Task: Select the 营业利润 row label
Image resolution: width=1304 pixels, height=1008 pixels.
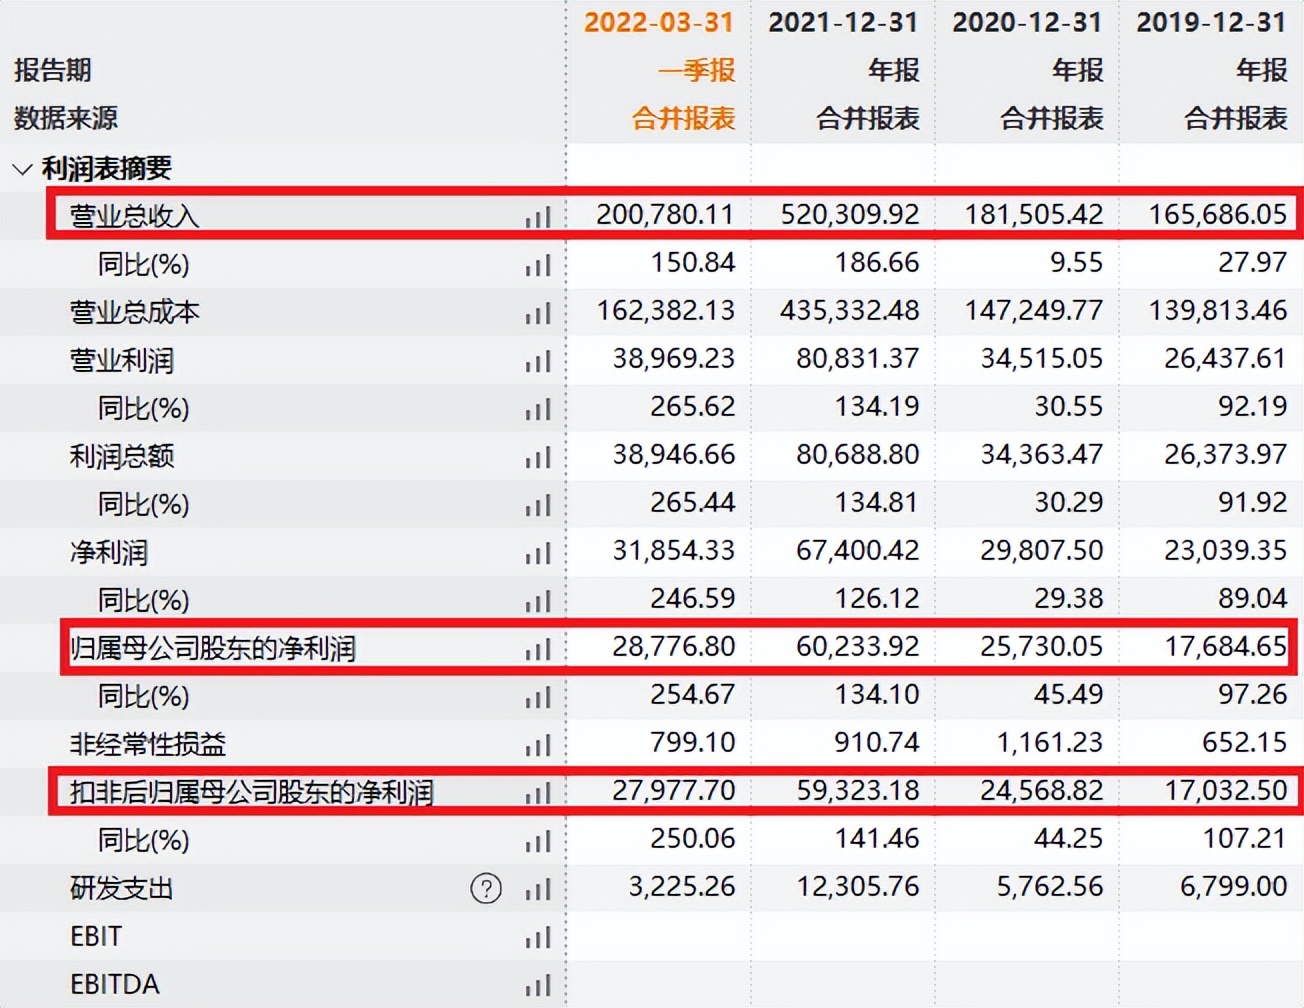Action: (x=121, y=360)
